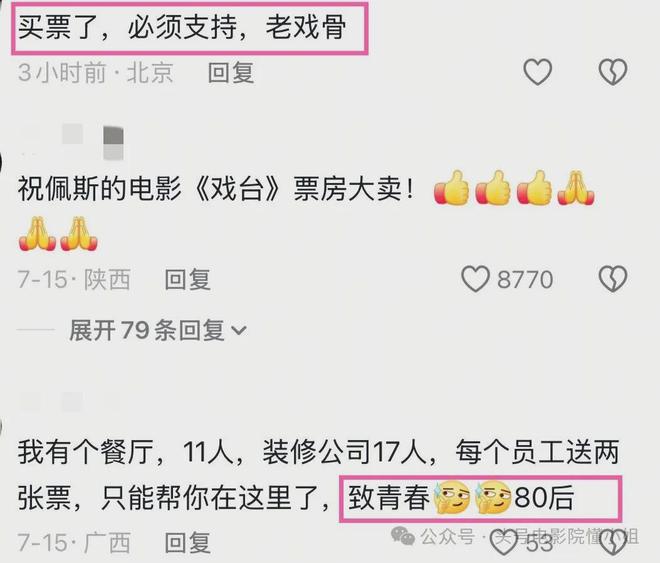The width and height of the screenshot is (660, 563).
Task: Tap the 8770 like count
Action: click(525, 279)
